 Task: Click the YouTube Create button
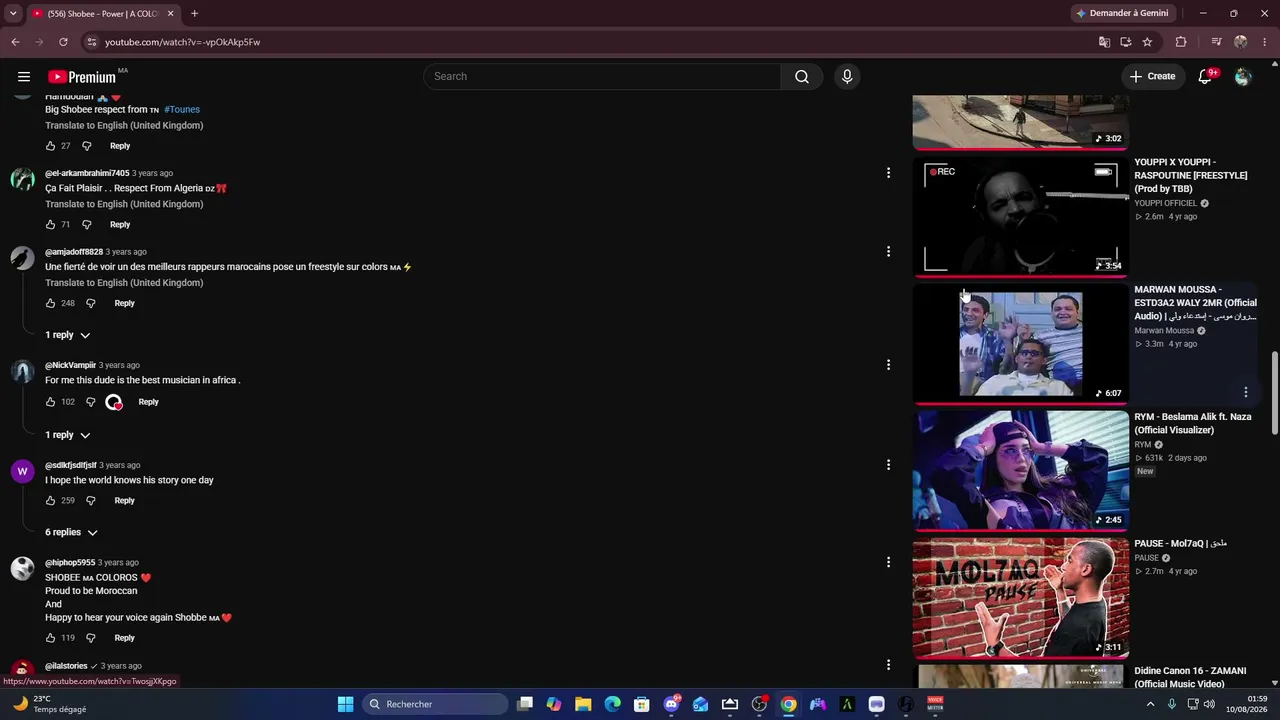(1153, 77)
